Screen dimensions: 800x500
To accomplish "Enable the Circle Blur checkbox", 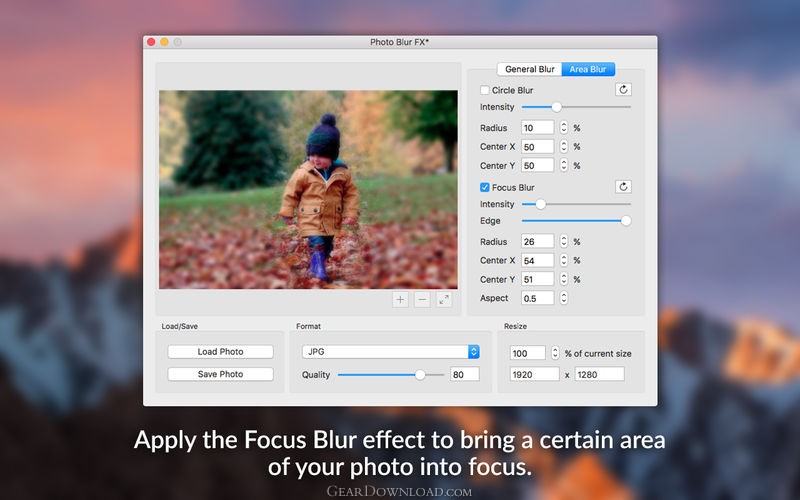I will [x=485, y=90].
